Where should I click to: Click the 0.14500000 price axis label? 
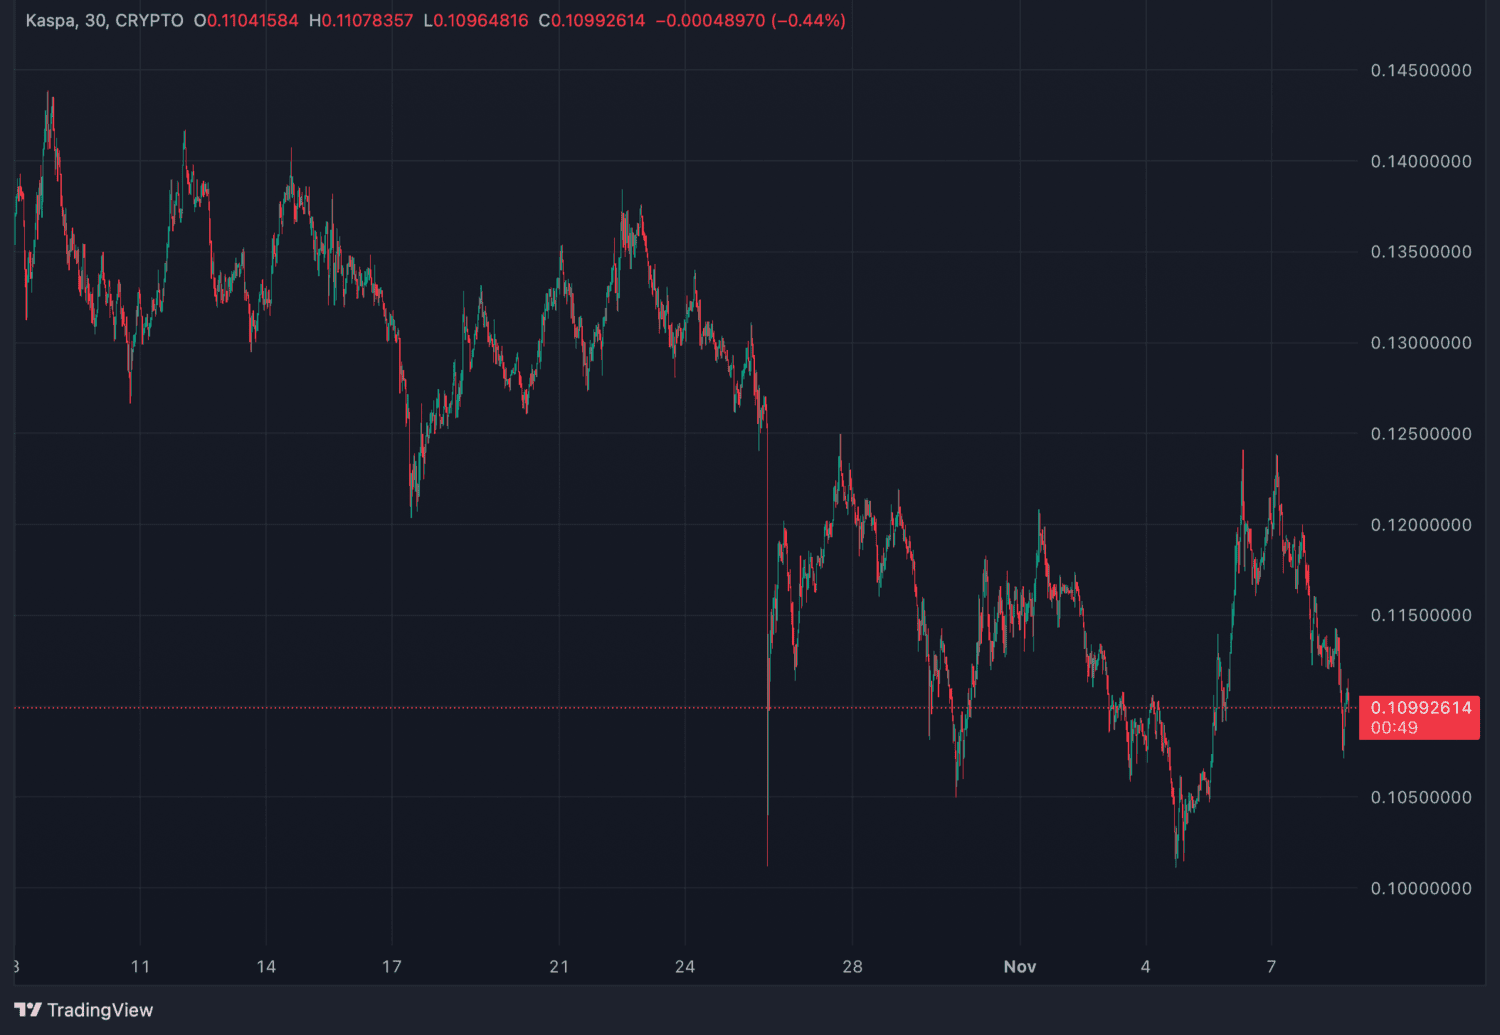click(1421, 70)
